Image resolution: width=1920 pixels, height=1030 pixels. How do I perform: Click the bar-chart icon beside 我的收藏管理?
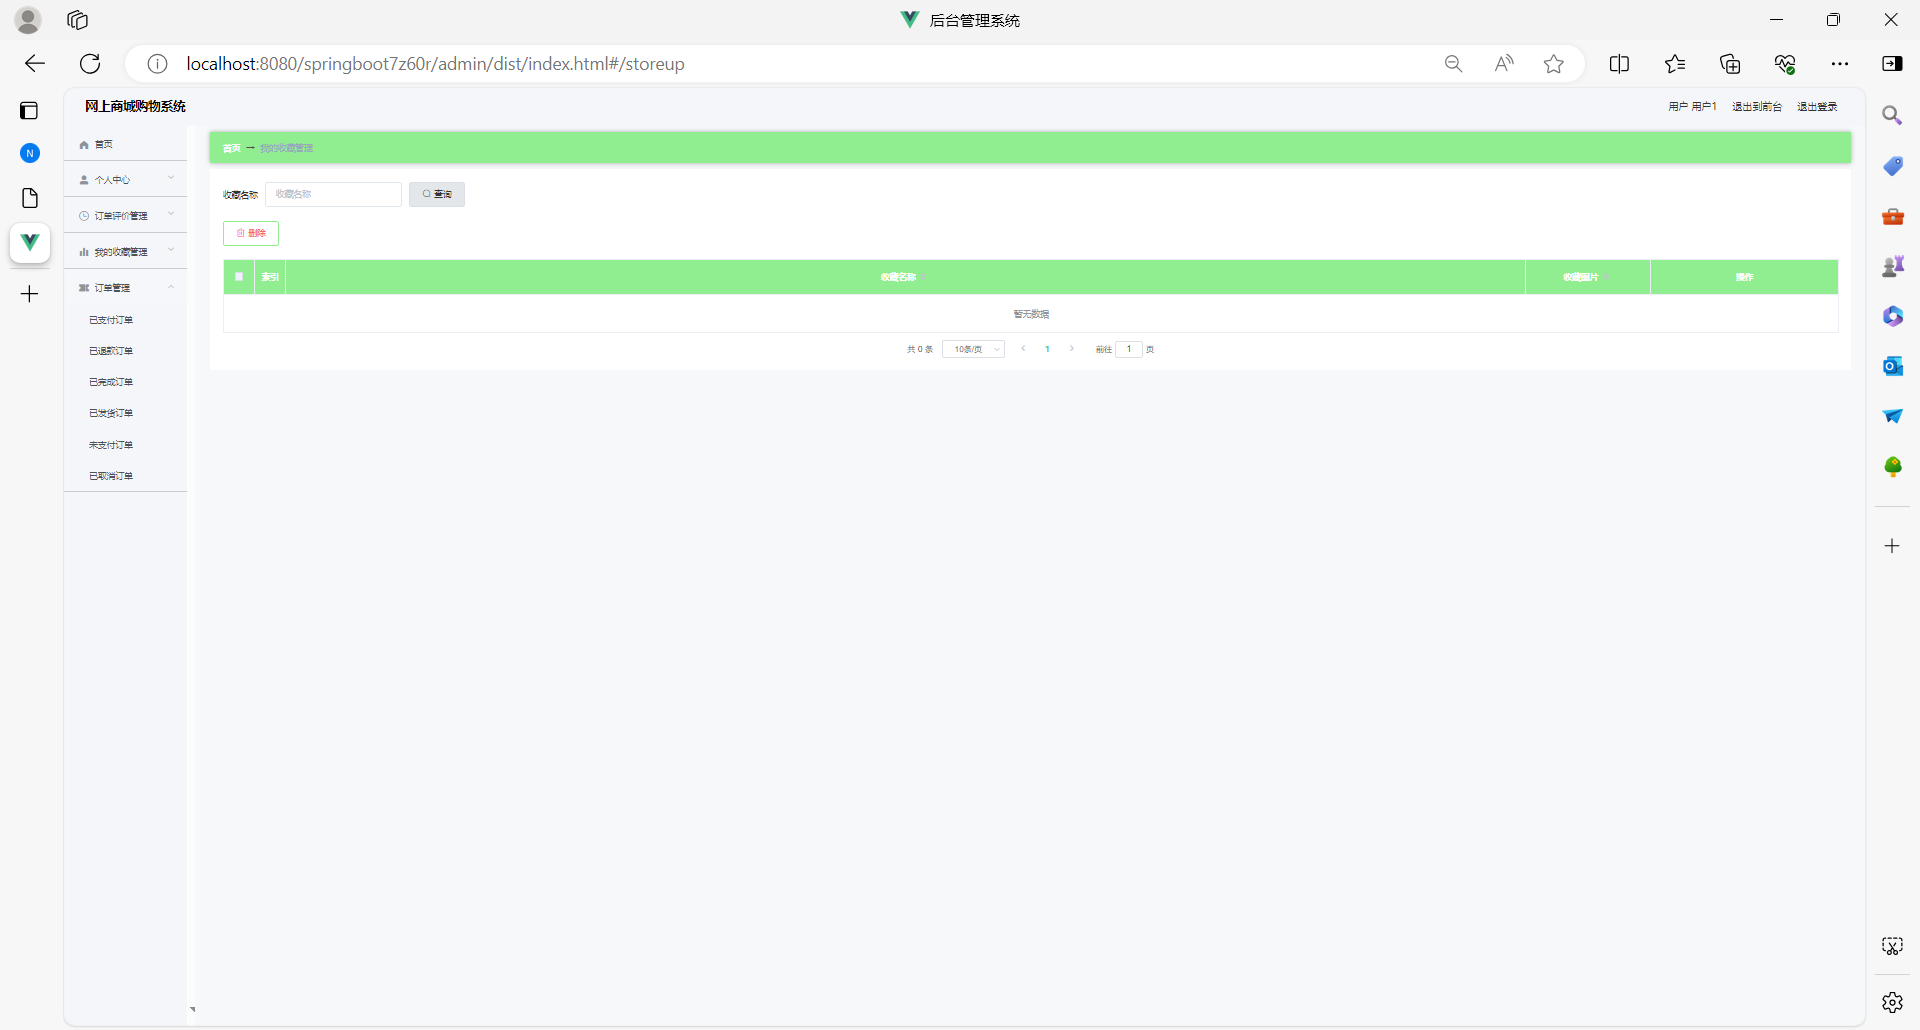[x=83, y=251]
